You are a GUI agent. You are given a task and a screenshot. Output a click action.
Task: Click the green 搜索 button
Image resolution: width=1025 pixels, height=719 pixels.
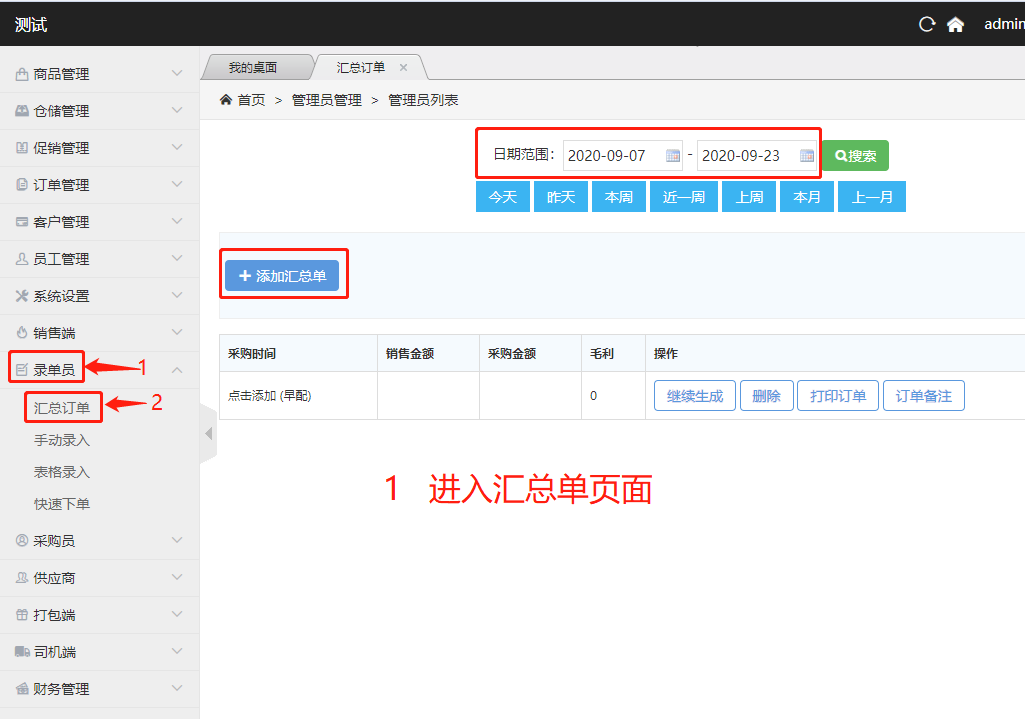(x=855, y=156)
